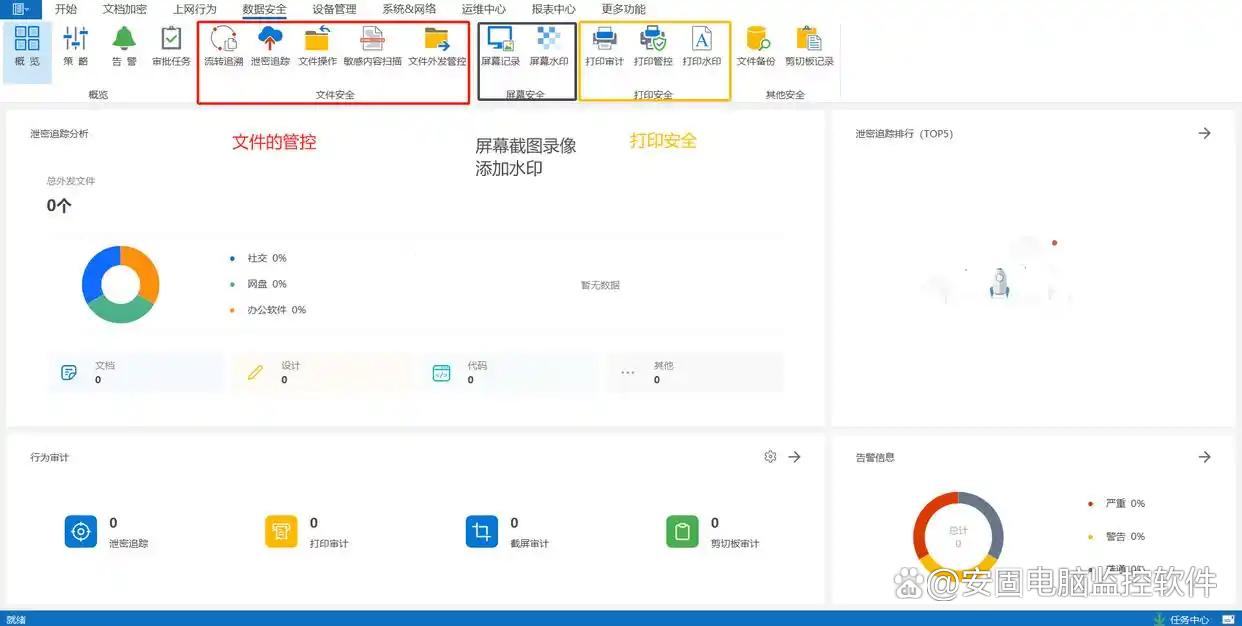Click the 代码 code category icon
1242x626 pixels.
[441, 373]
